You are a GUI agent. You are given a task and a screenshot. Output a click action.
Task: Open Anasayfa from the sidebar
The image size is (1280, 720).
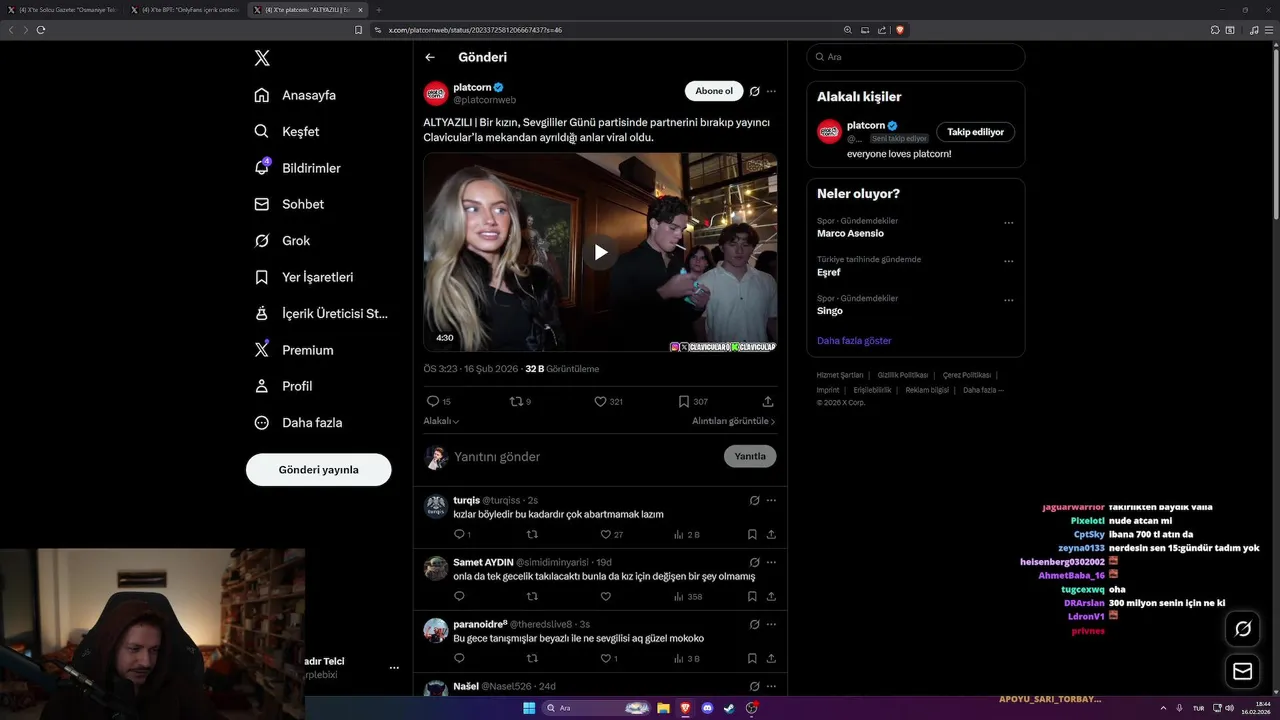(295, 95)
